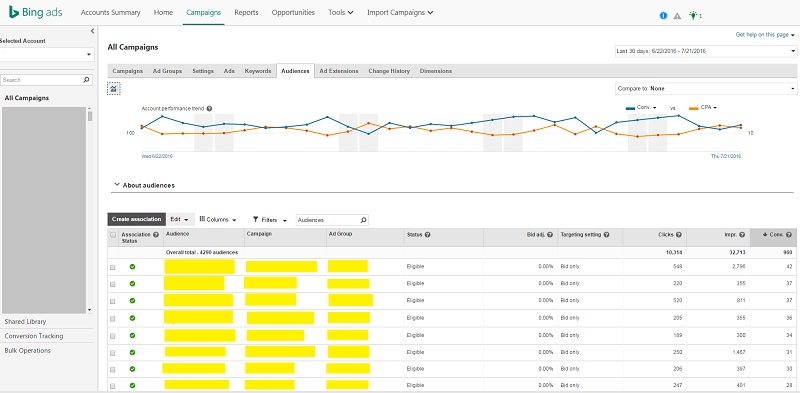Viewport: 800px width, 393px height.
Task: Go to Home in top navigation
Action: (x=163, y=12)
